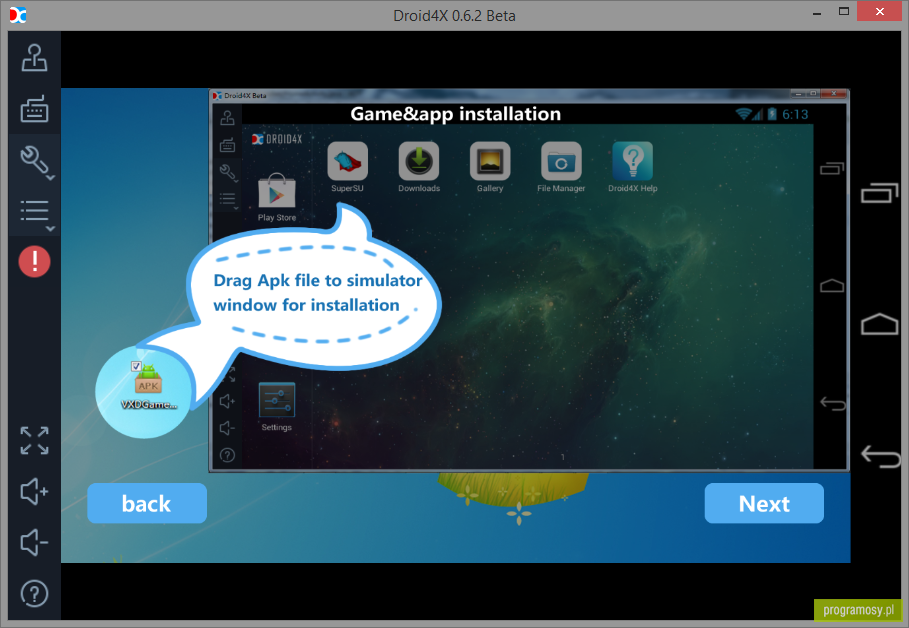Open help via question mark icon
Image resolution: width=909 pixels, height=628 pixels.
pyautogui.click(x=34, y=594)
